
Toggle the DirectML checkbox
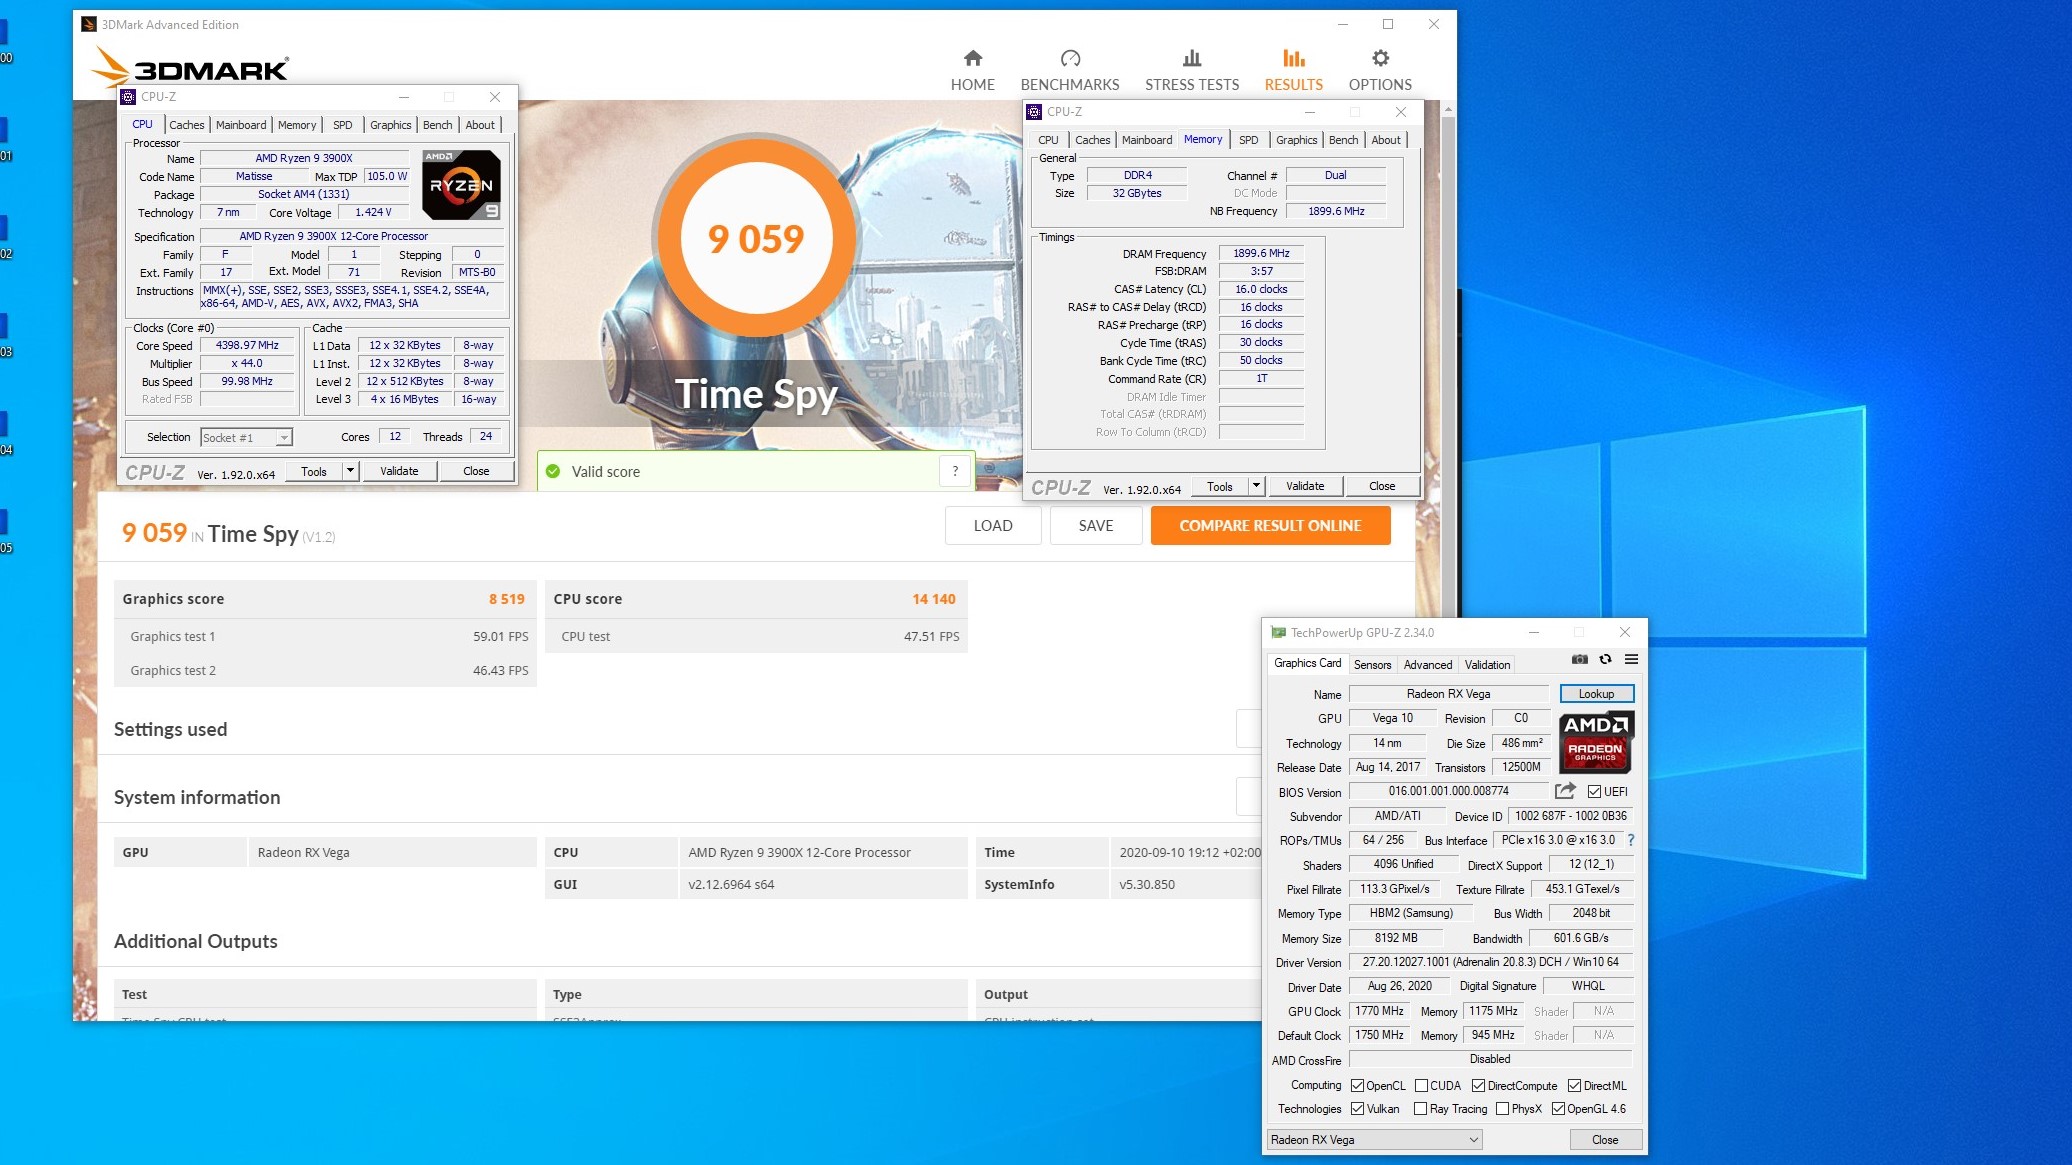1574,1086
